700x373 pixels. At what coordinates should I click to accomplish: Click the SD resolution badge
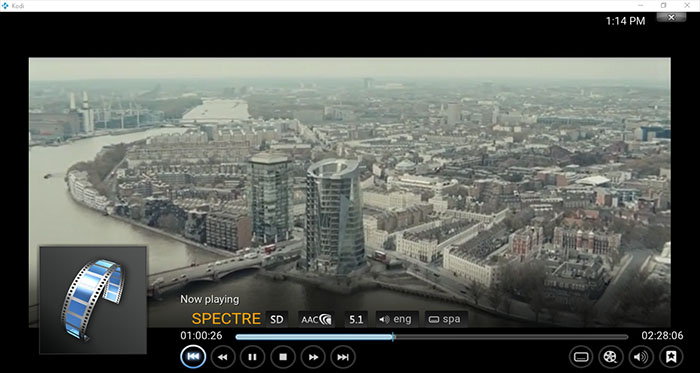coord(277,319)
